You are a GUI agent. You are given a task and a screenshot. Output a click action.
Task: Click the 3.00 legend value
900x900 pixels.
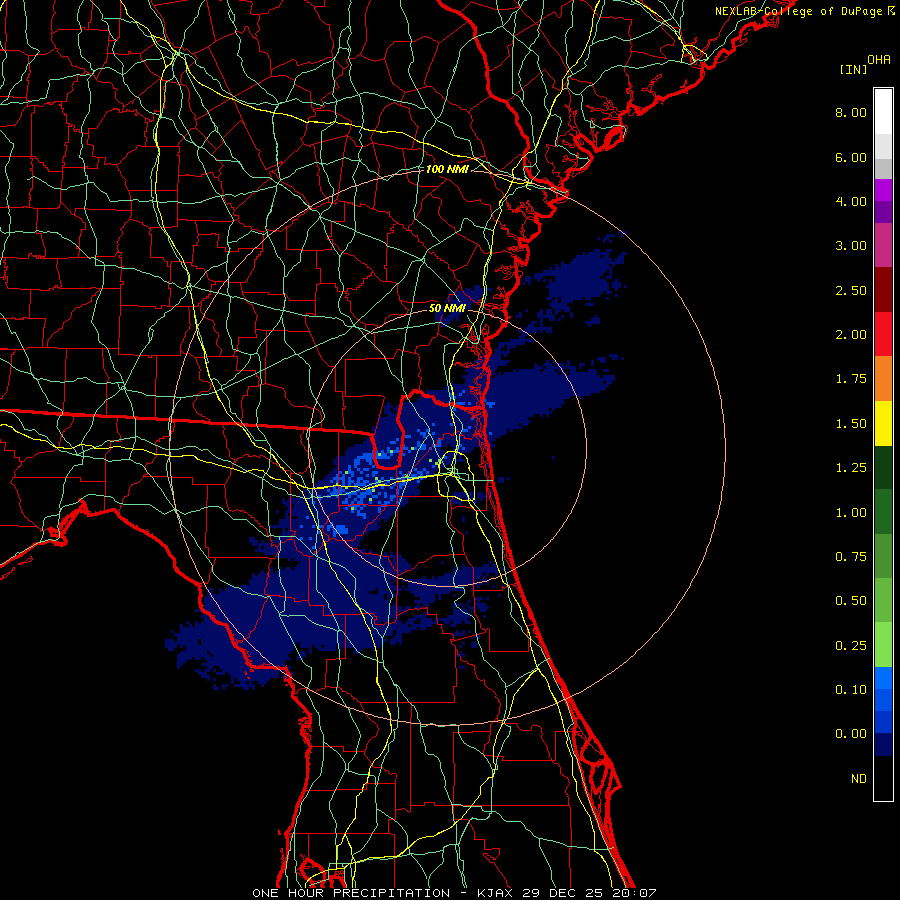click(851, 246)
